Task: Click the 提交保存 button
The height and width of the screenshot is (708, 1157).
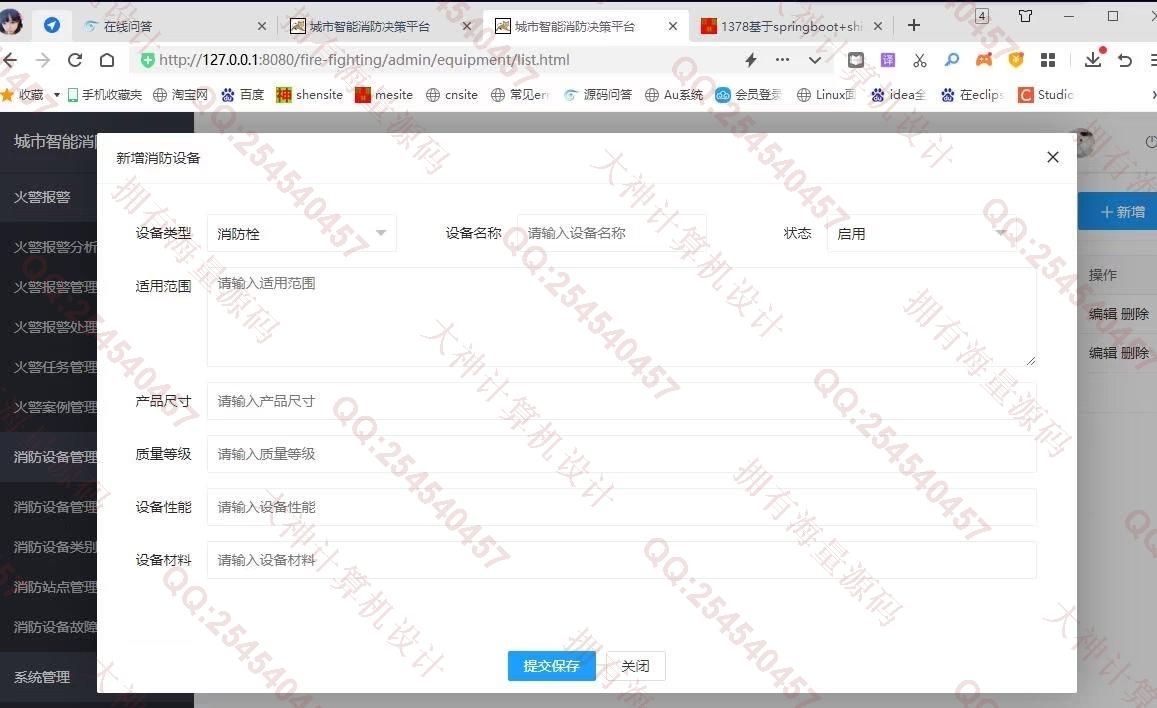Action: [x=551, y=666]
